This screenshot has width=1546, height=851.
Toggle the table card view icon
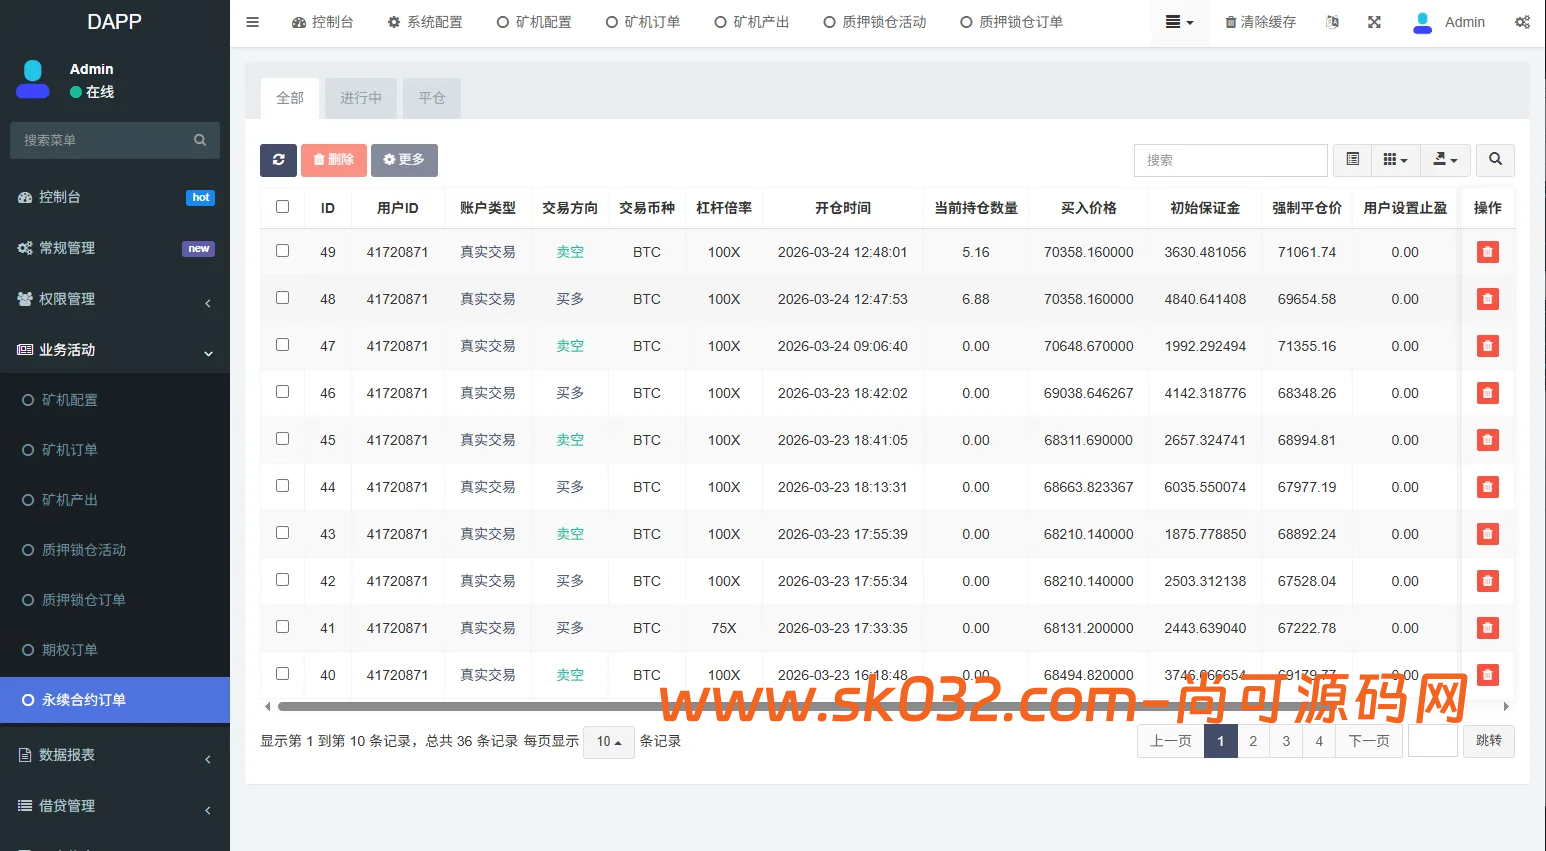click(x=1352, y=160)
